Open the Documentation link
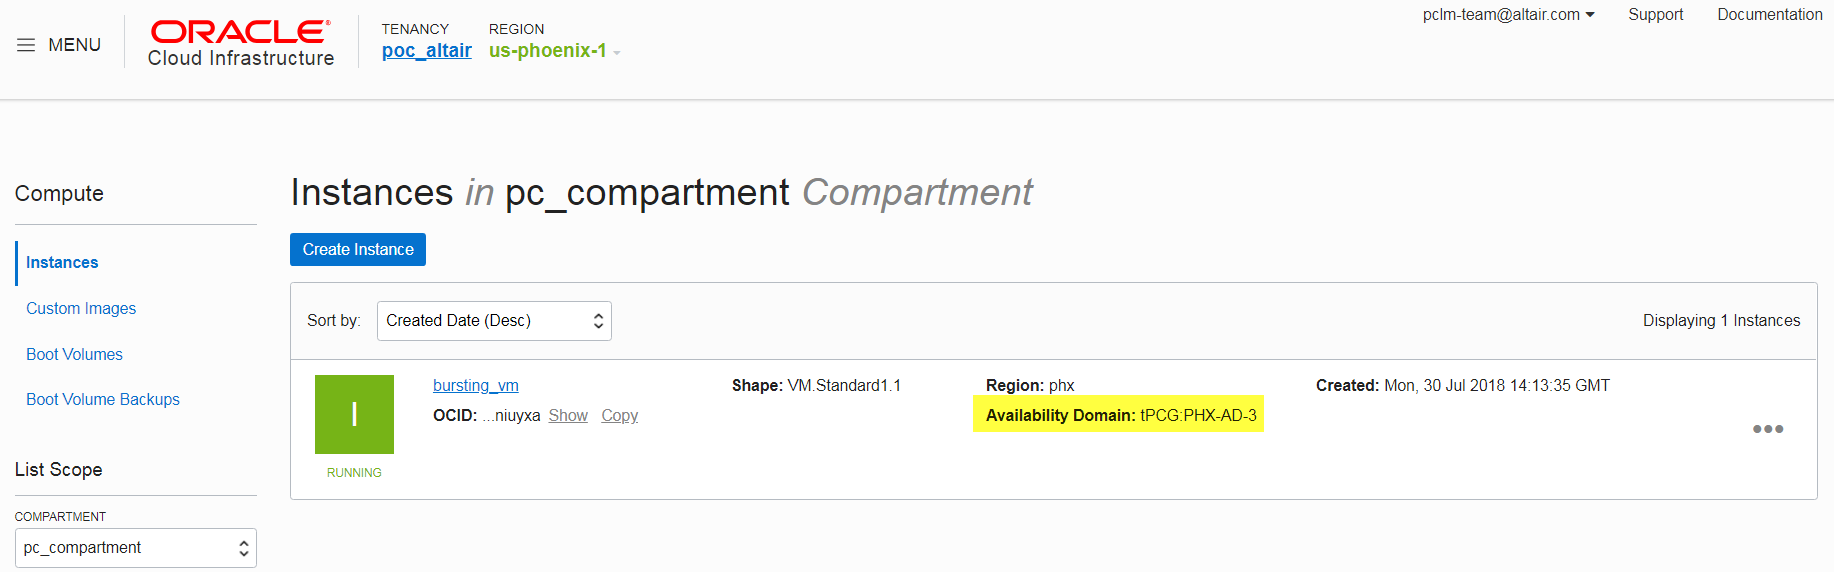 coord(1769,15)
